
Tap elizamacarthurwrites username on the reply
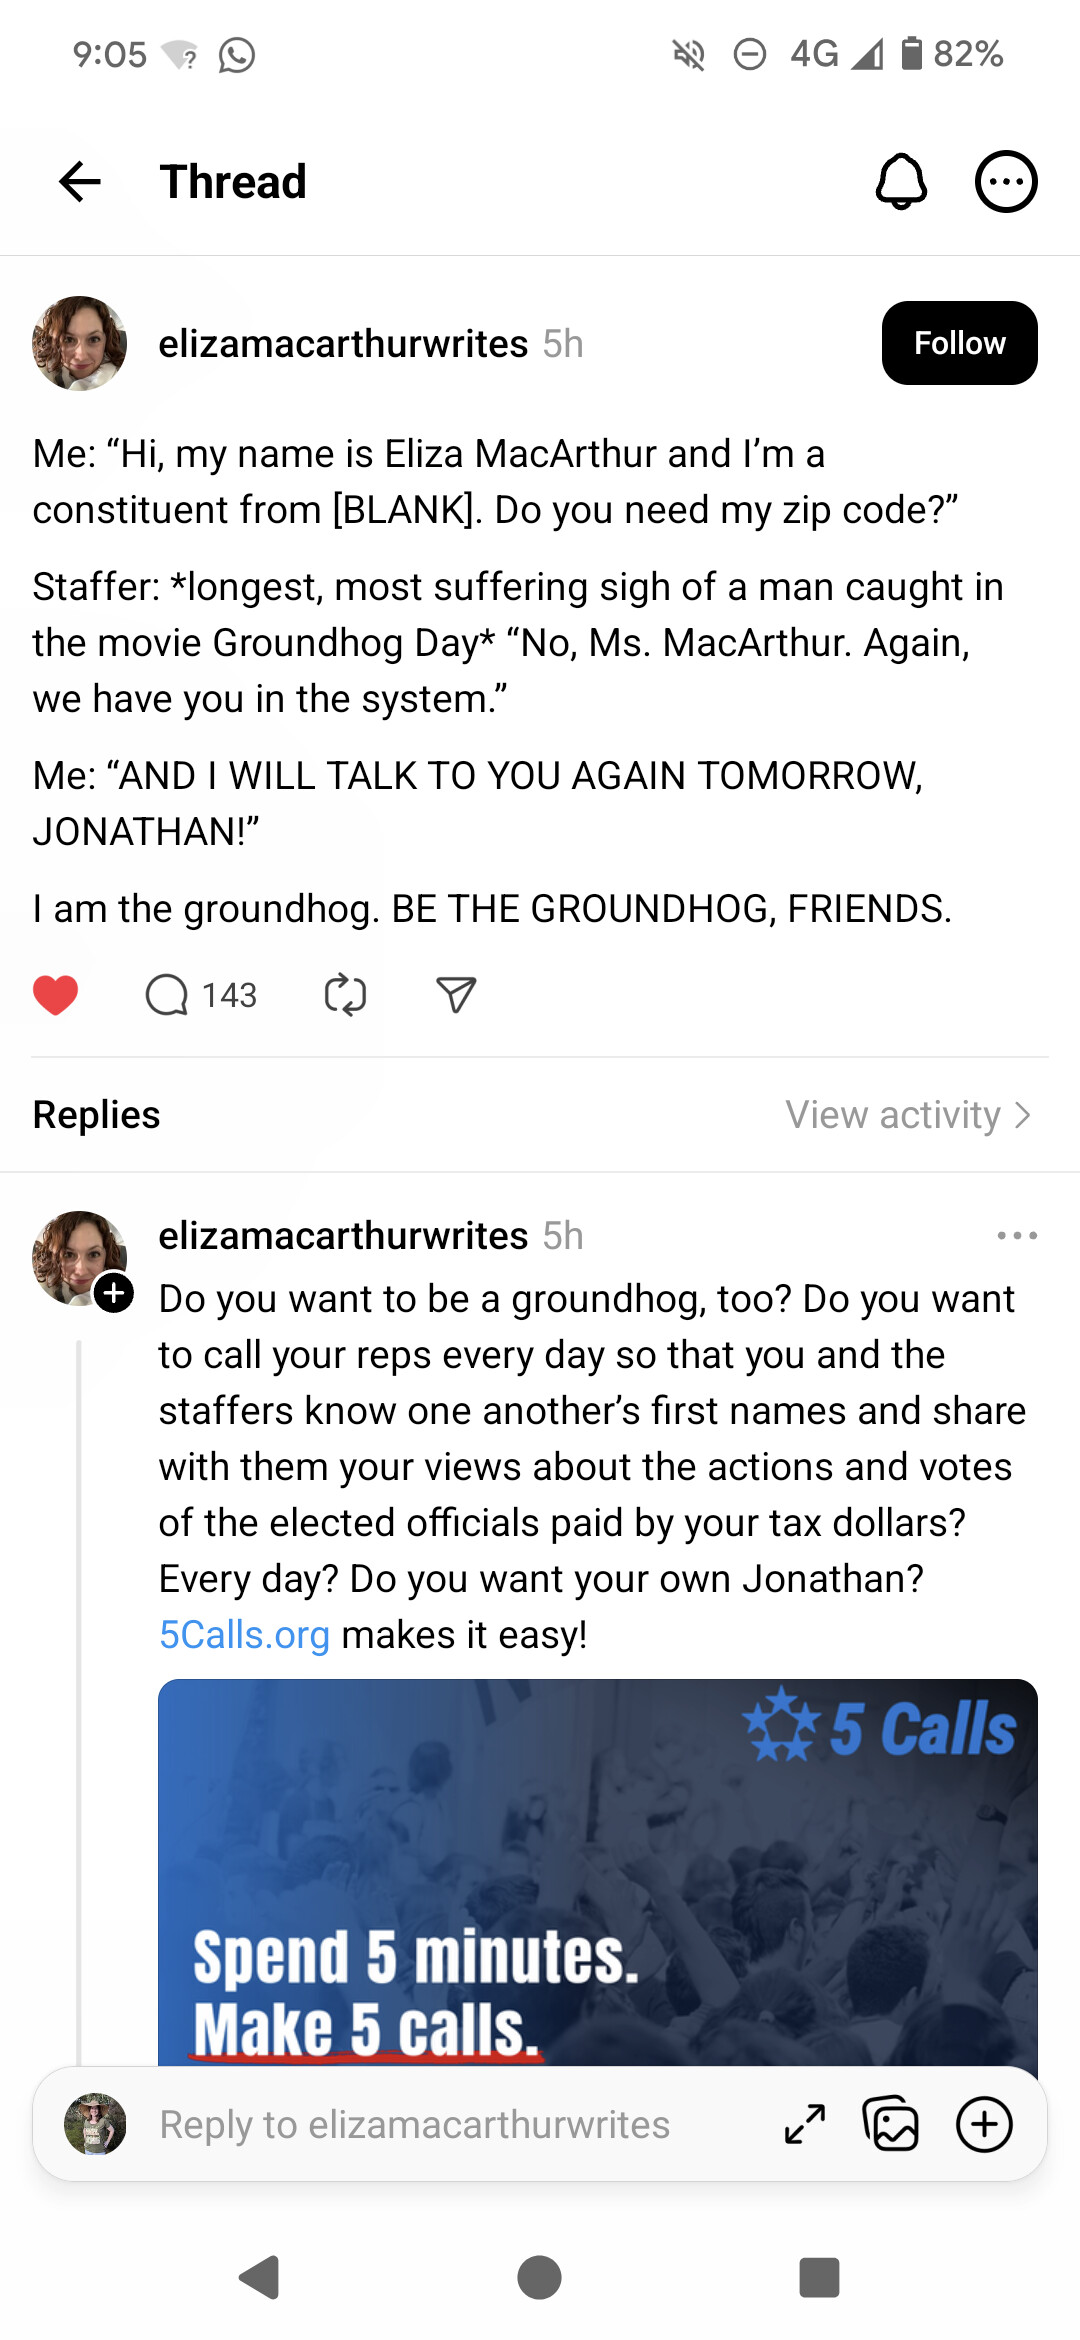343,1236
